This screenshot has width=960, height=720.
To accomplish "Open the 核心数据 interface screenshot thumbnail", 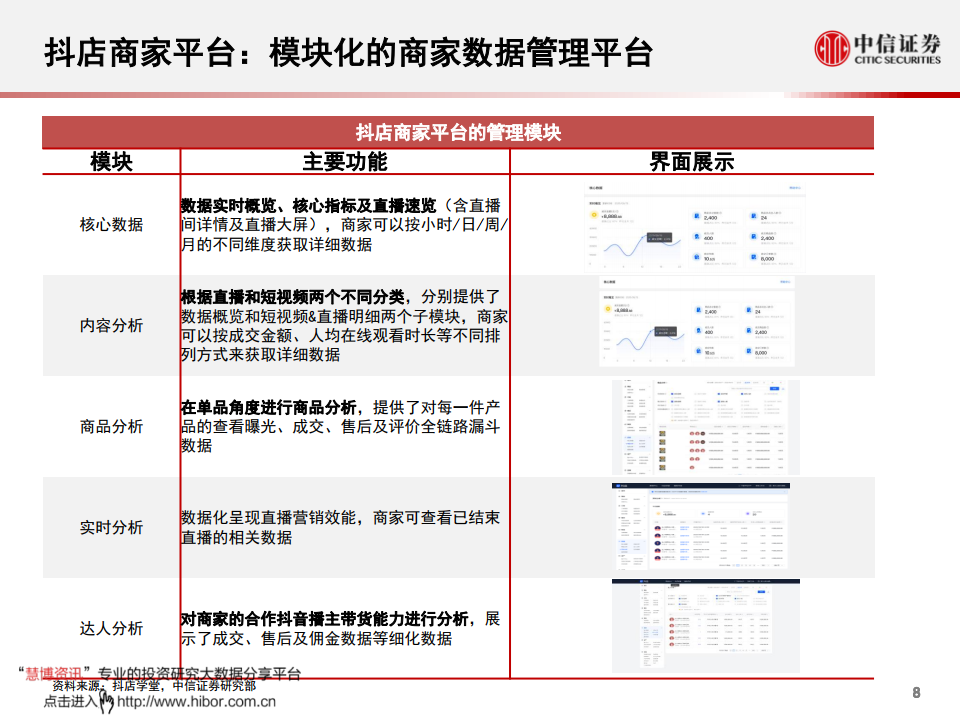I will pos(694,227).
